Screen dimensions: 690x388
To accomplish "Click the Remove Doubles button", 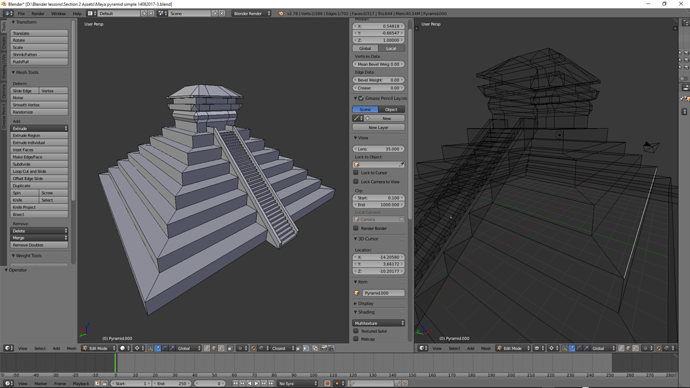I will [x=39, y=245].
